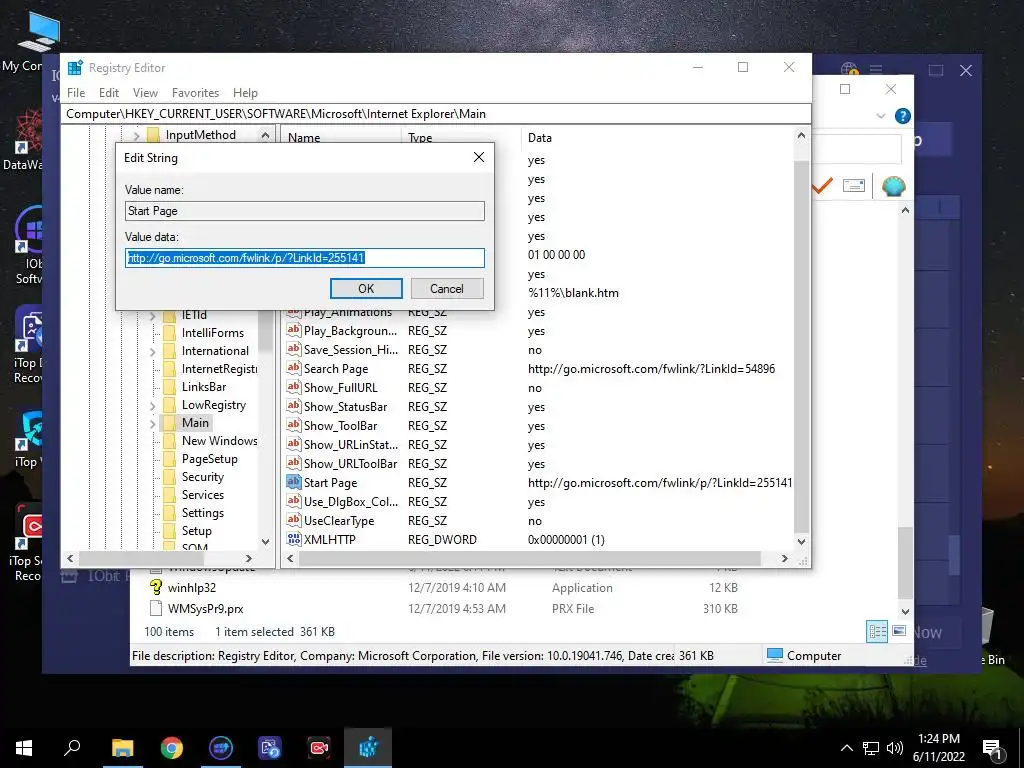This screenshot has width=1024, height=768.
Task: Select the New Windows folder icon
Action: coord(169,441)
